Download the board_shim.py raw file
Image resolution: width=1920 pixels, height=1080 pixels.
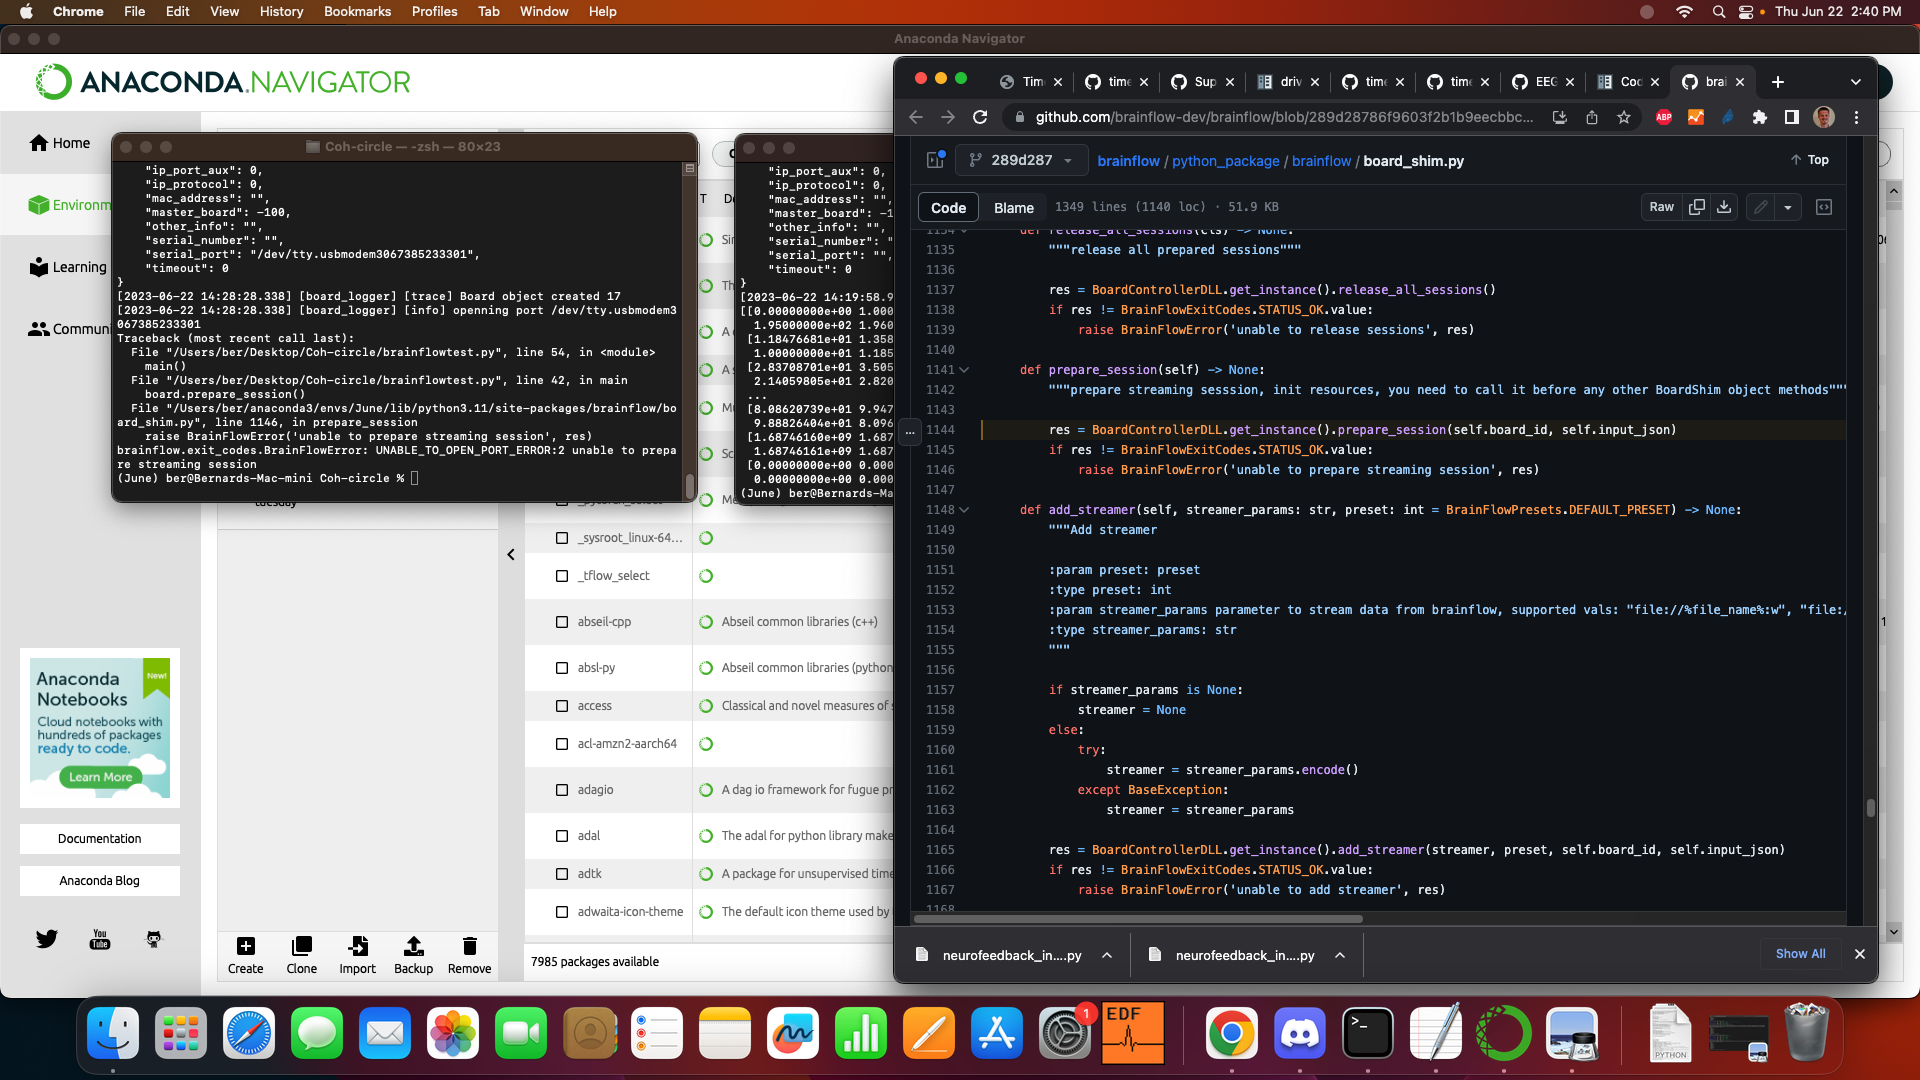pos(1724,207)
